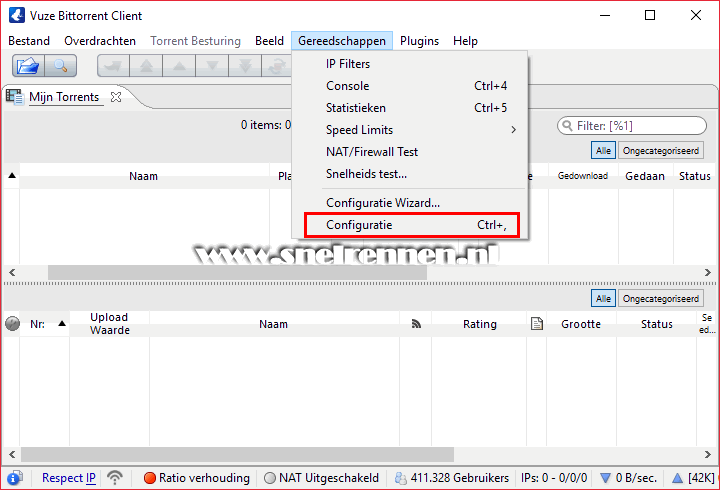720x490 pixels.
Task: Sort by lower Status column header
Action: 657,324
